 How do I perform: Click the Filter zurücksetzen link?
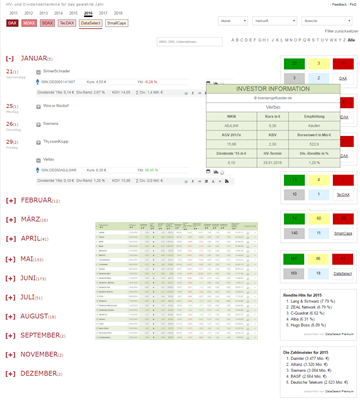[341, 31]
